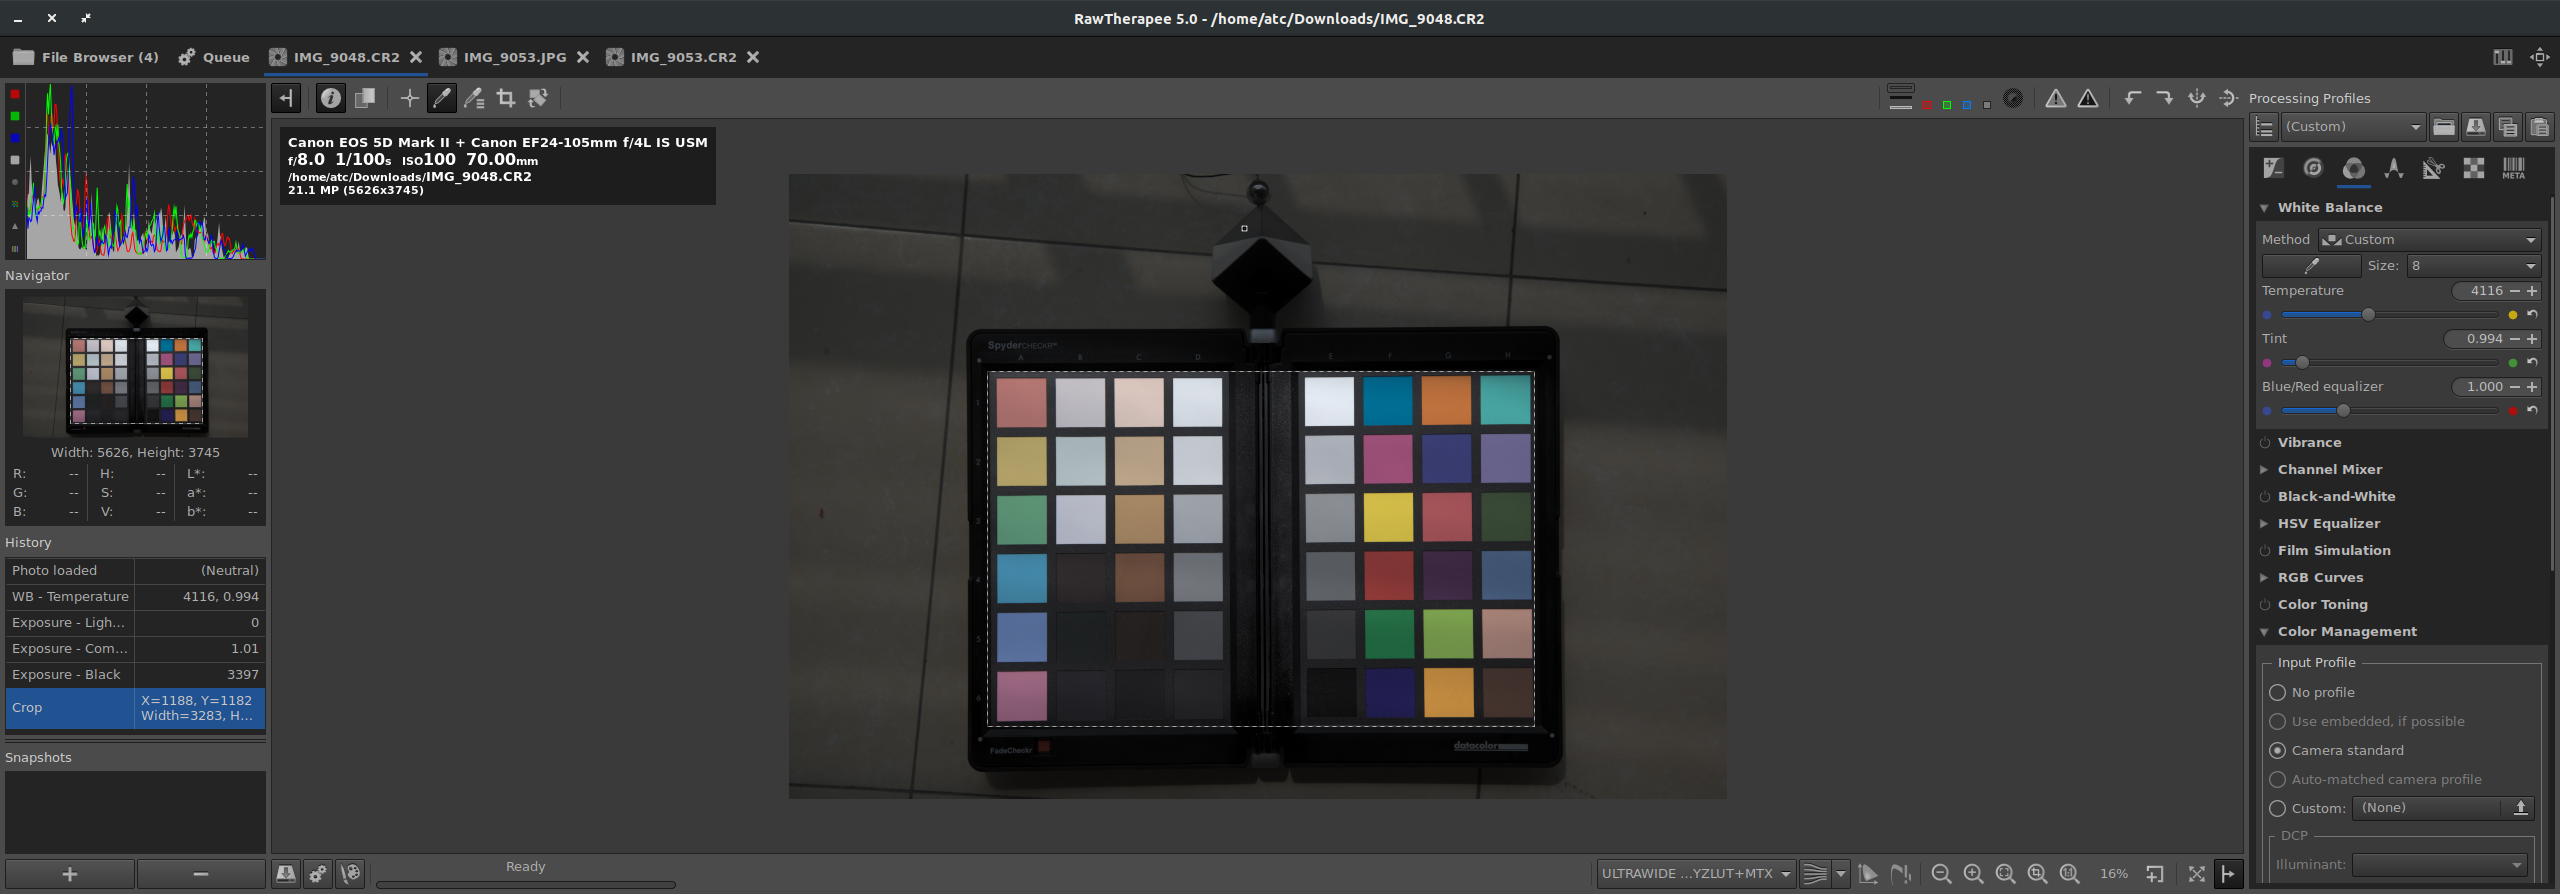2560x894 pixels.
Task: Click the white balance pick button
Action: coord(2311,266)
